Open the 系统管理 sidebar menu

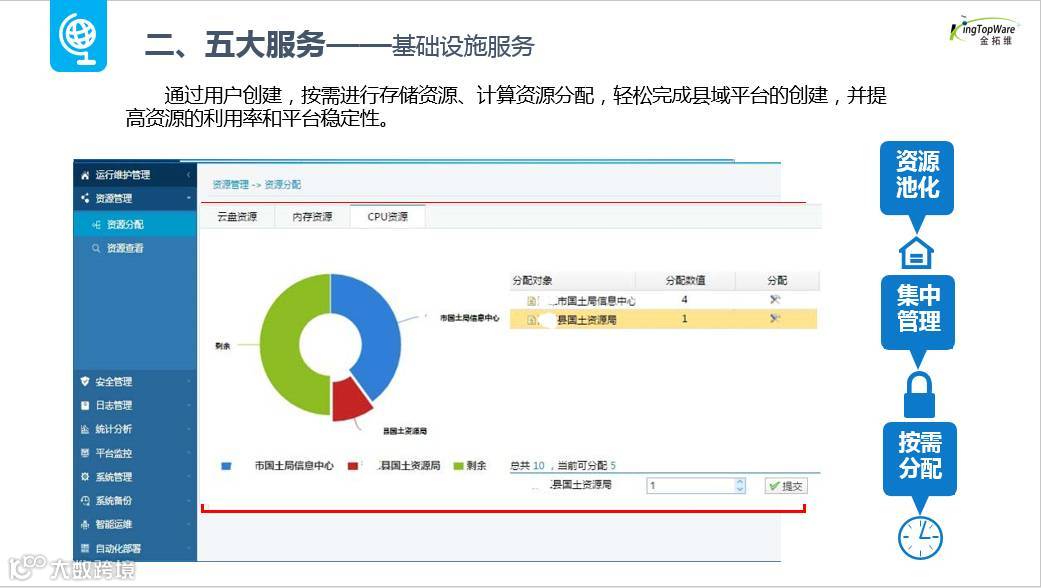(x=135, y=477)
